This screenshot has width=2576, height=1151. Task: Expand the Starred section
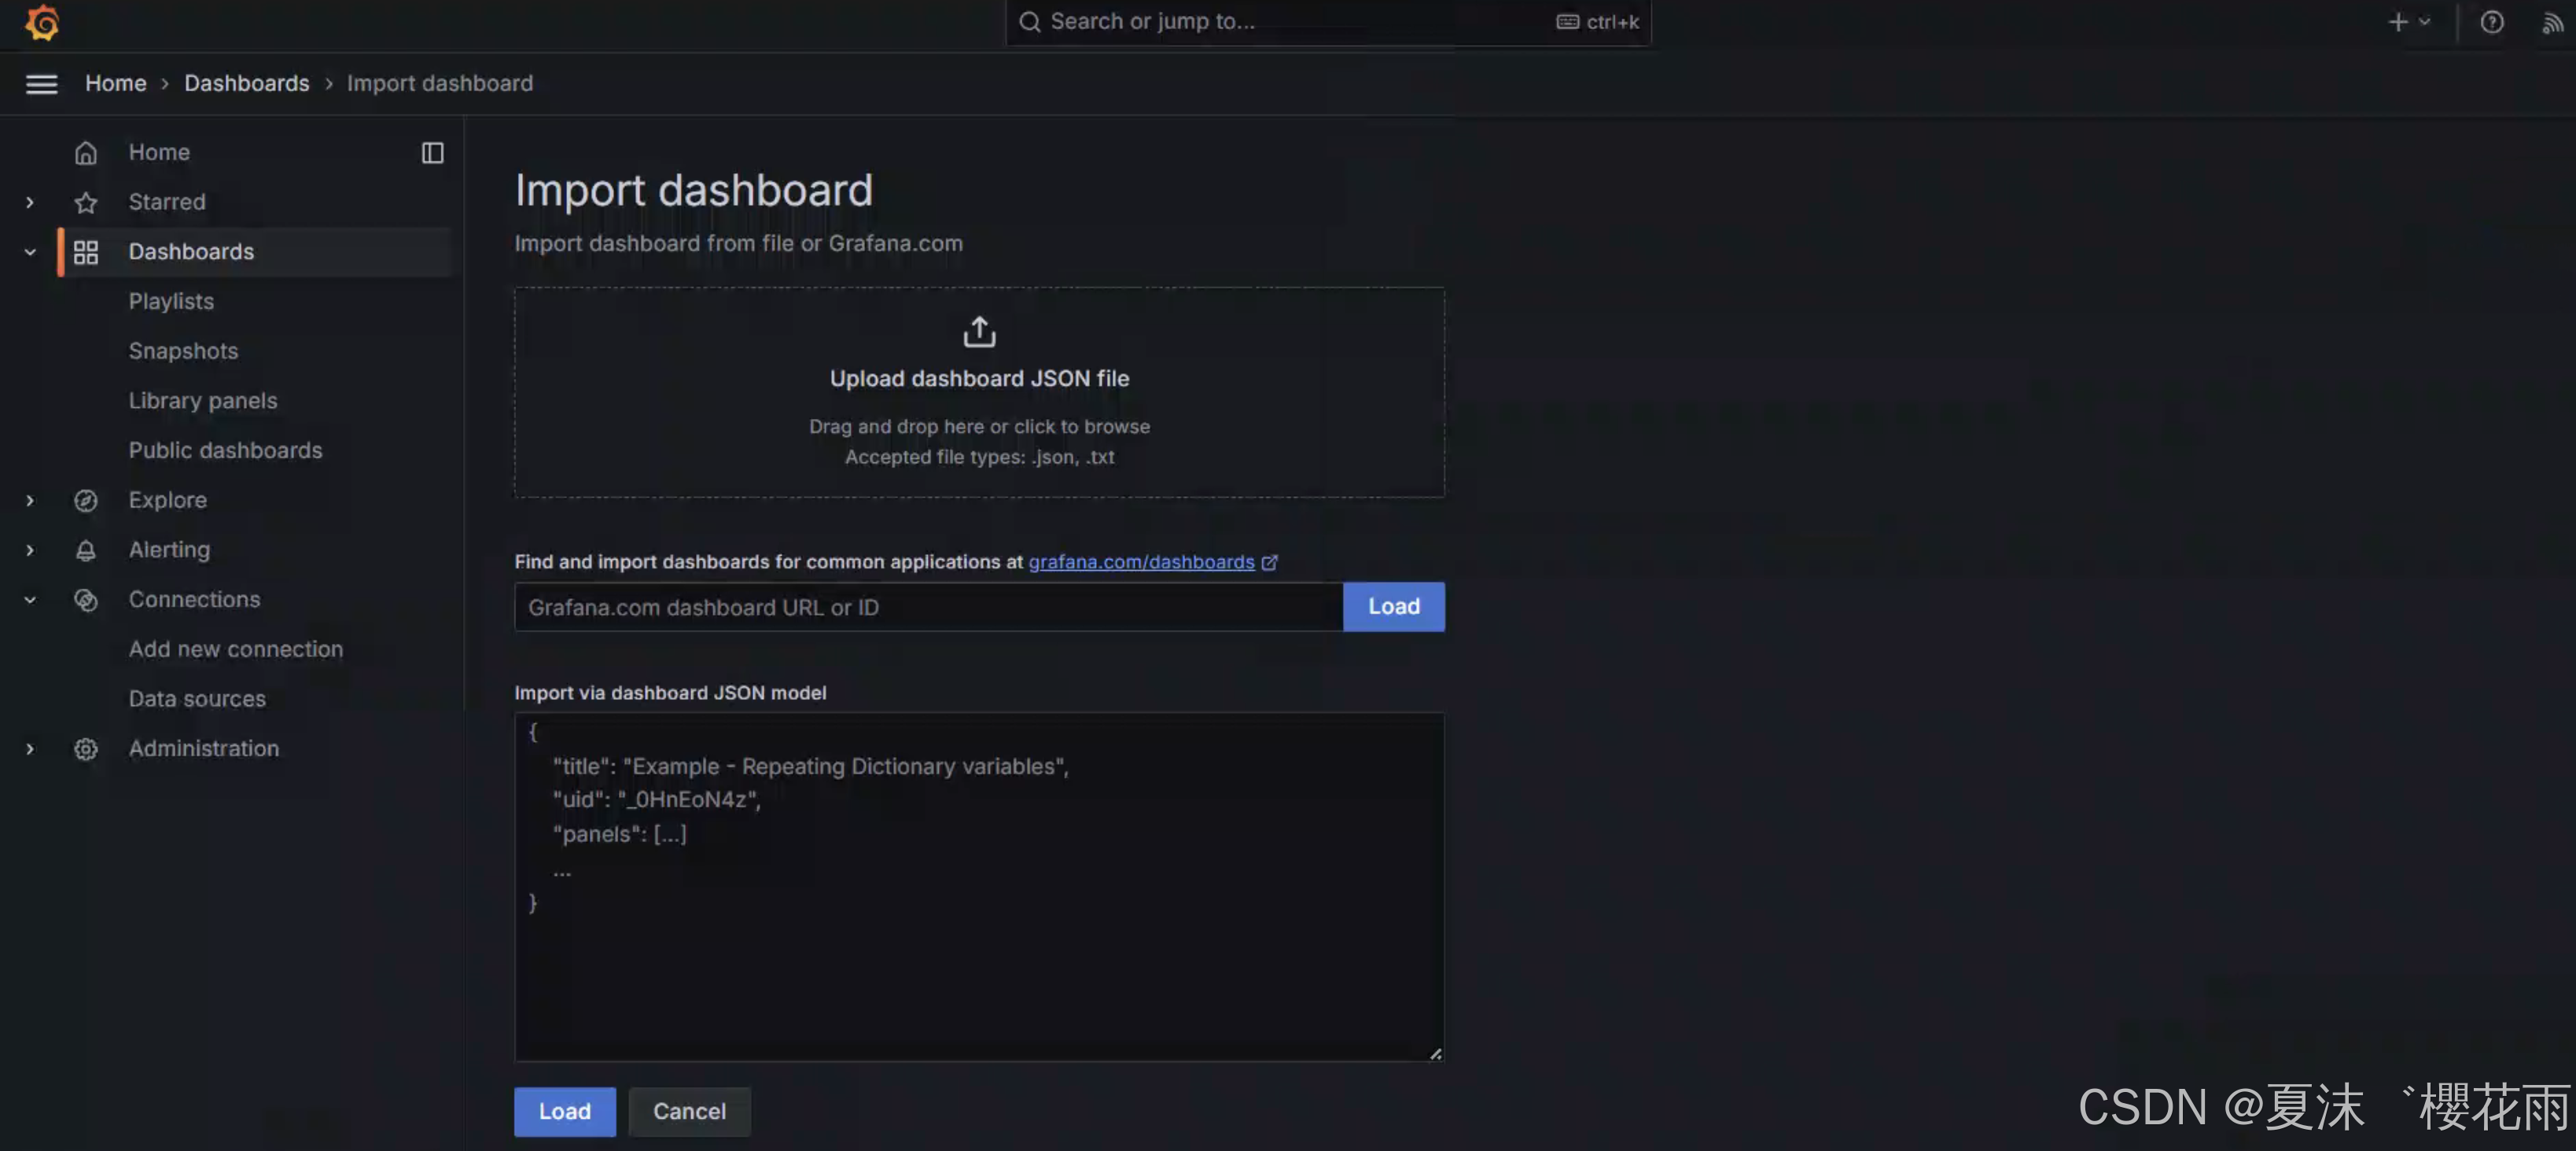click(29, 201)
